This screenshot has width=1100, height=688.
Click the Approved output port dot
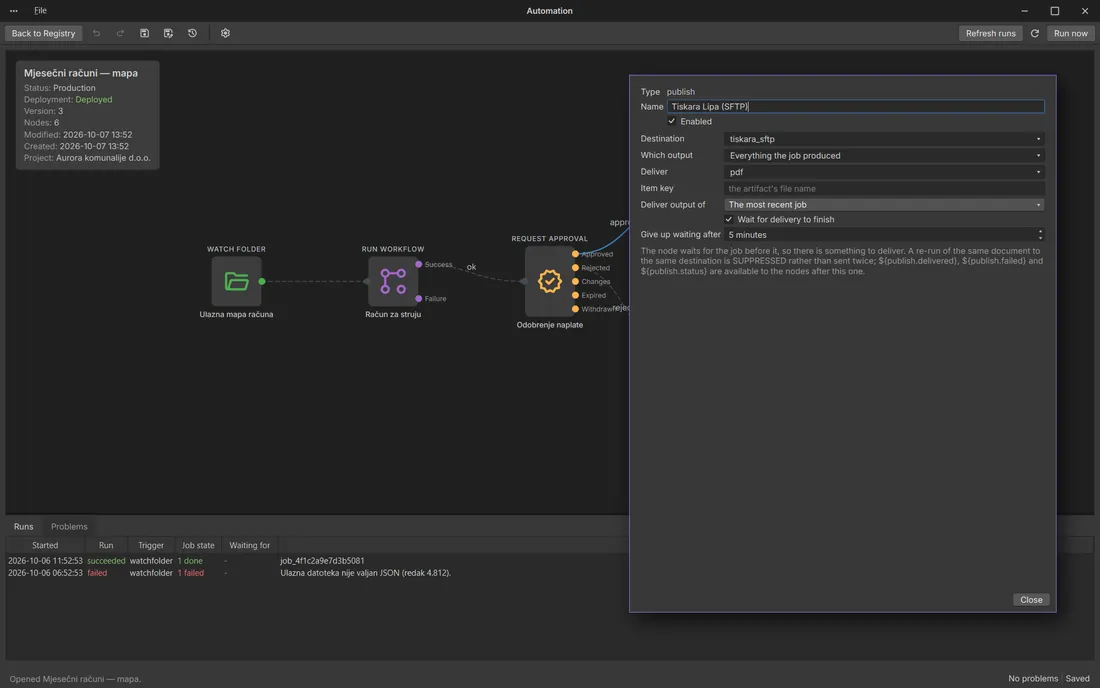[x=575, y=254]
